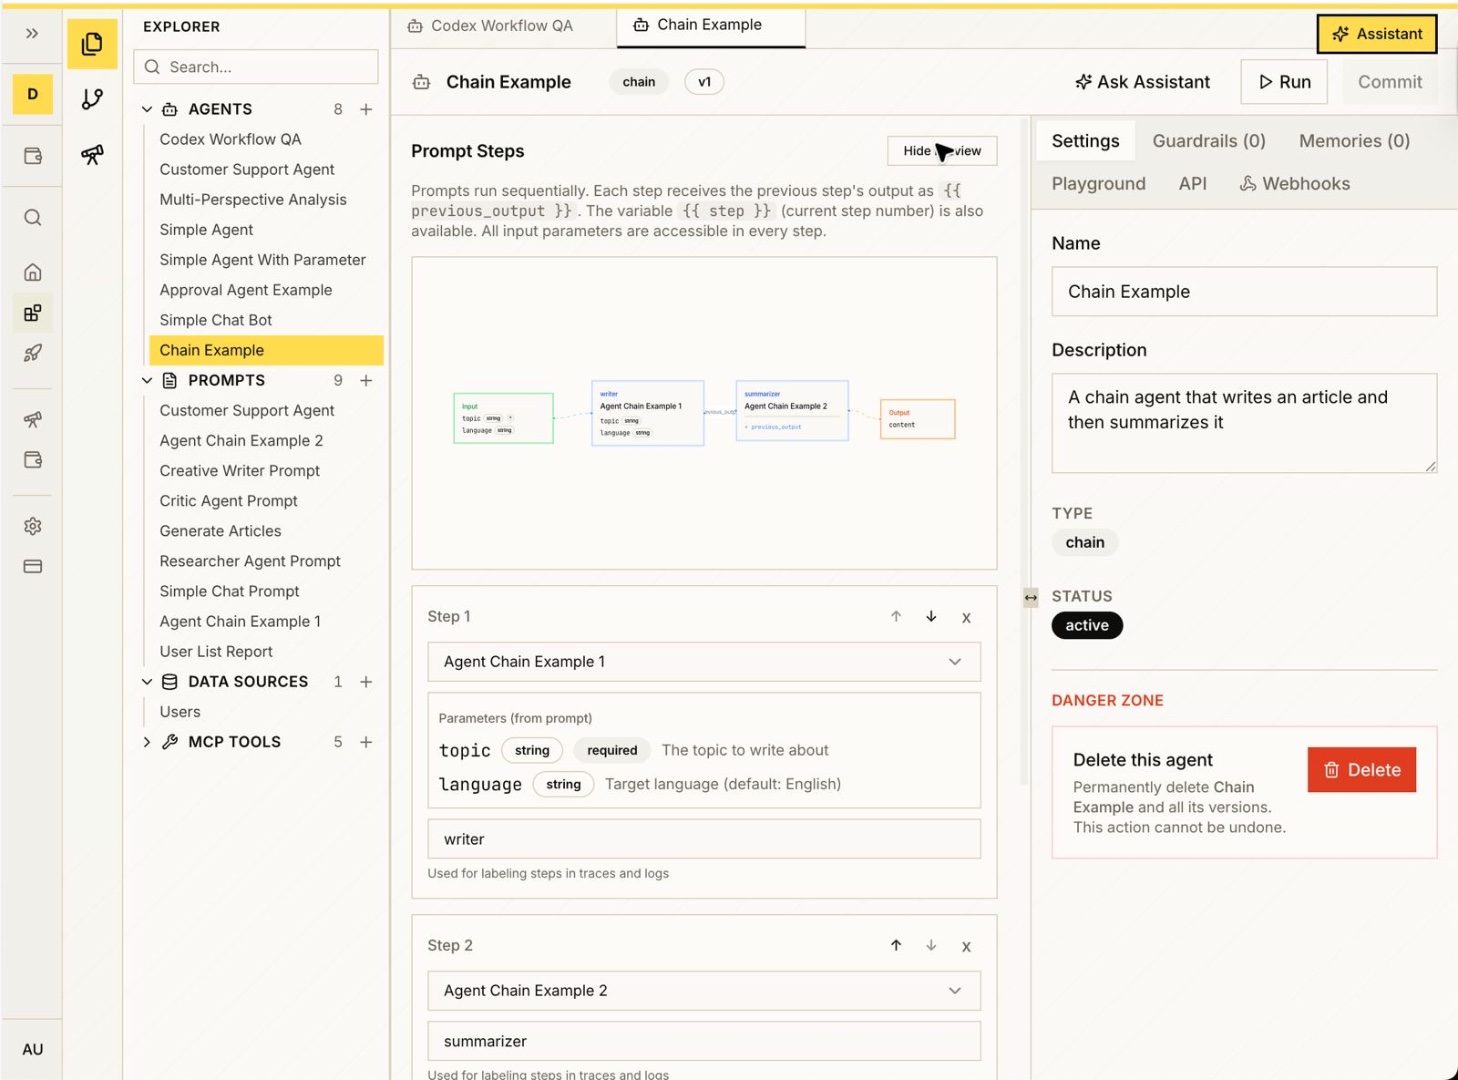Open the git branch icon
The height and width of the screenshot is (1080, 1458).
(92, 99)
